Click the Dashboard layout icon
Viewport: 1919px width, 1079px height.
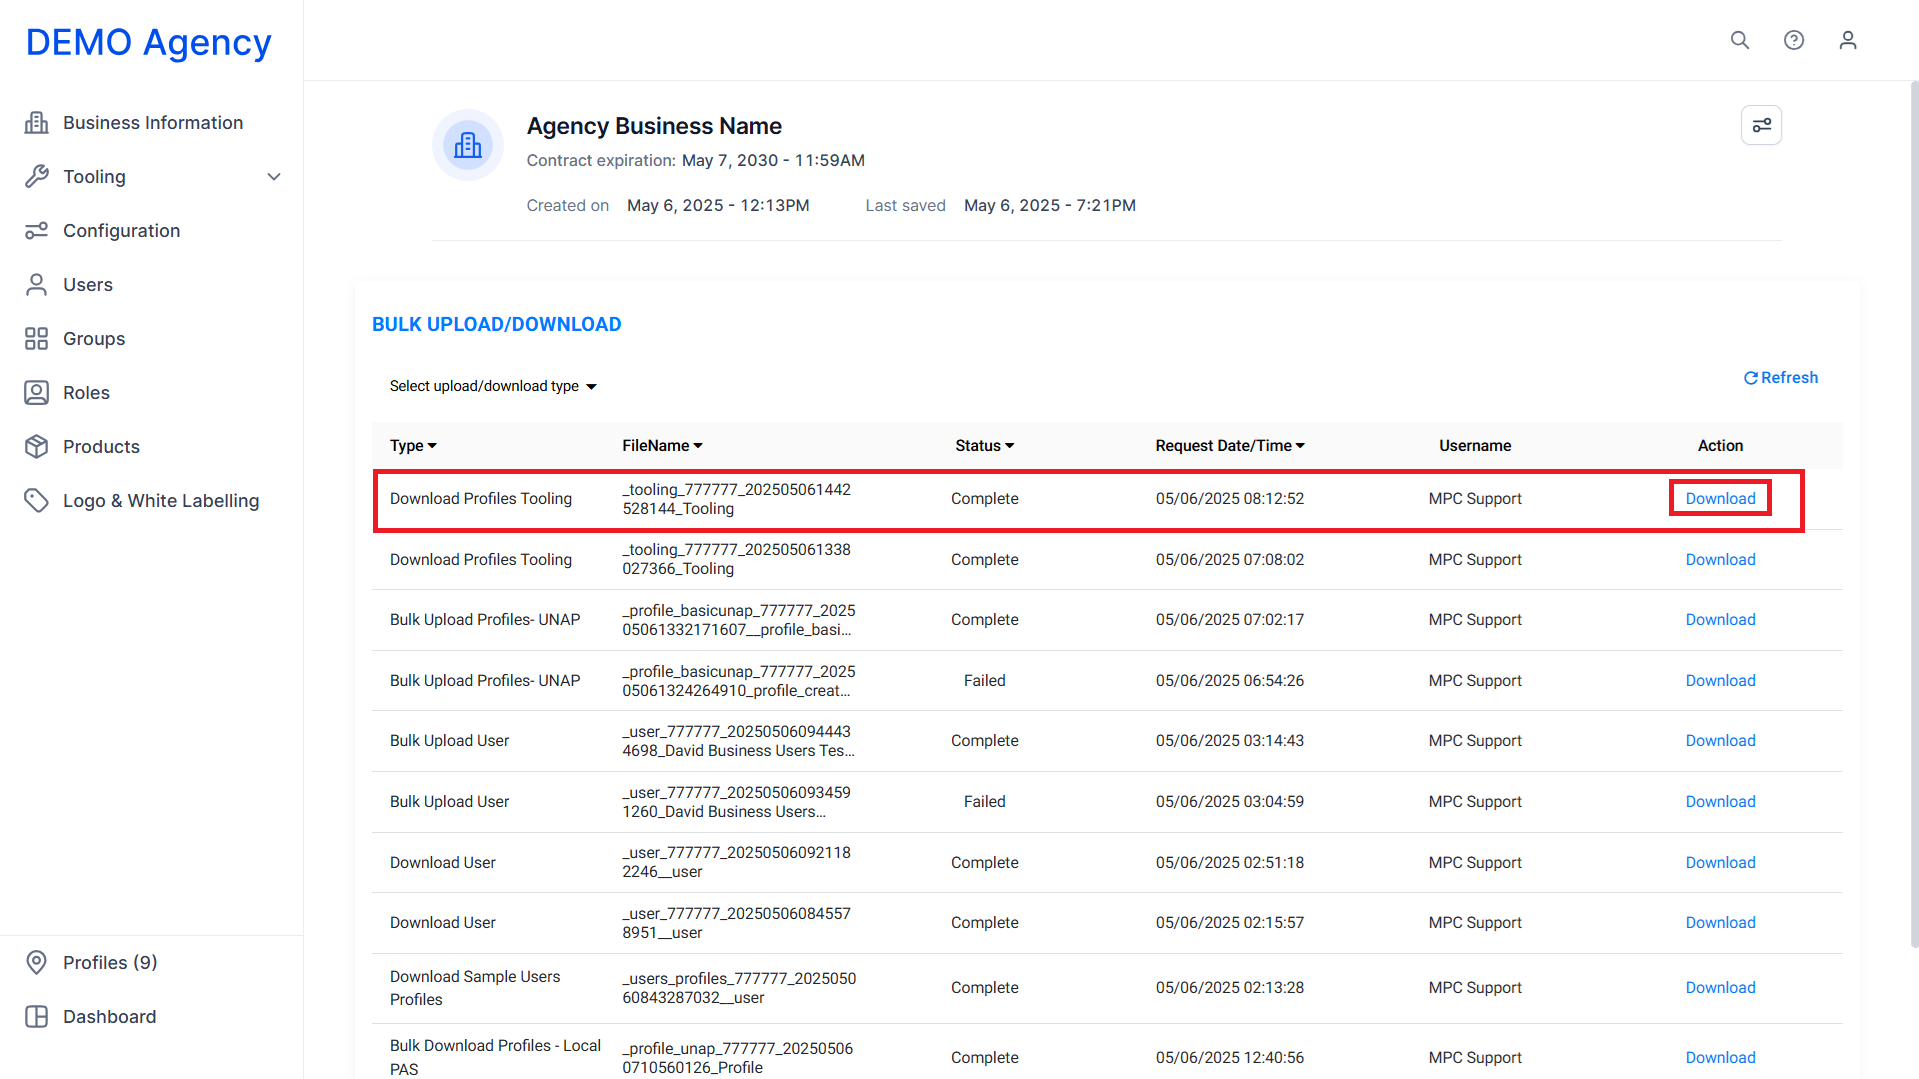[37, 1017]
